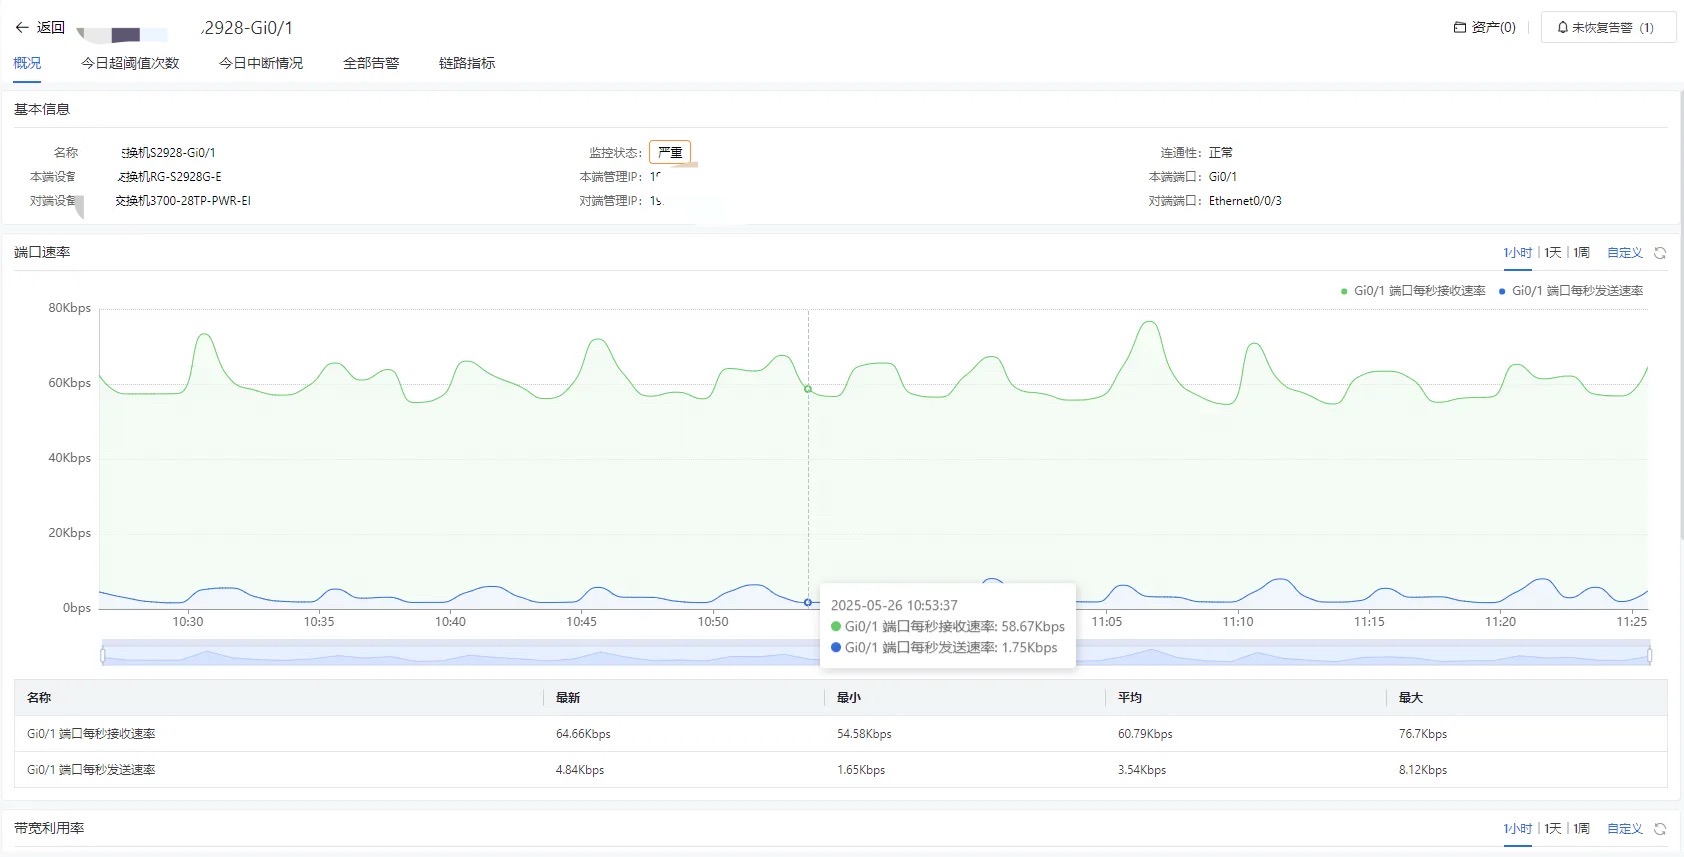
Task: Click the back arrow icon
Action: (22, 28)
